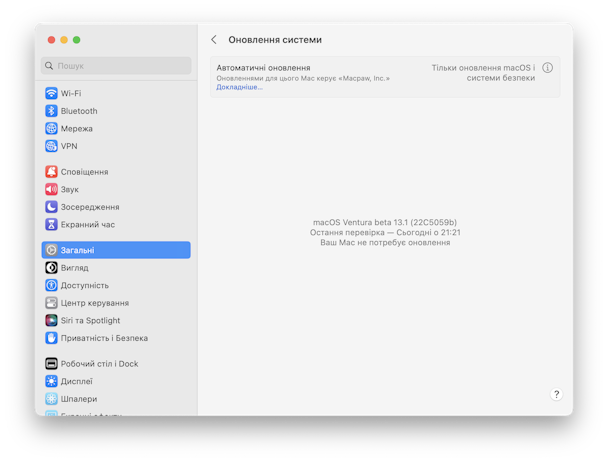
Task: Click Автоматичні оновлення label
Action: click(263, 68)
